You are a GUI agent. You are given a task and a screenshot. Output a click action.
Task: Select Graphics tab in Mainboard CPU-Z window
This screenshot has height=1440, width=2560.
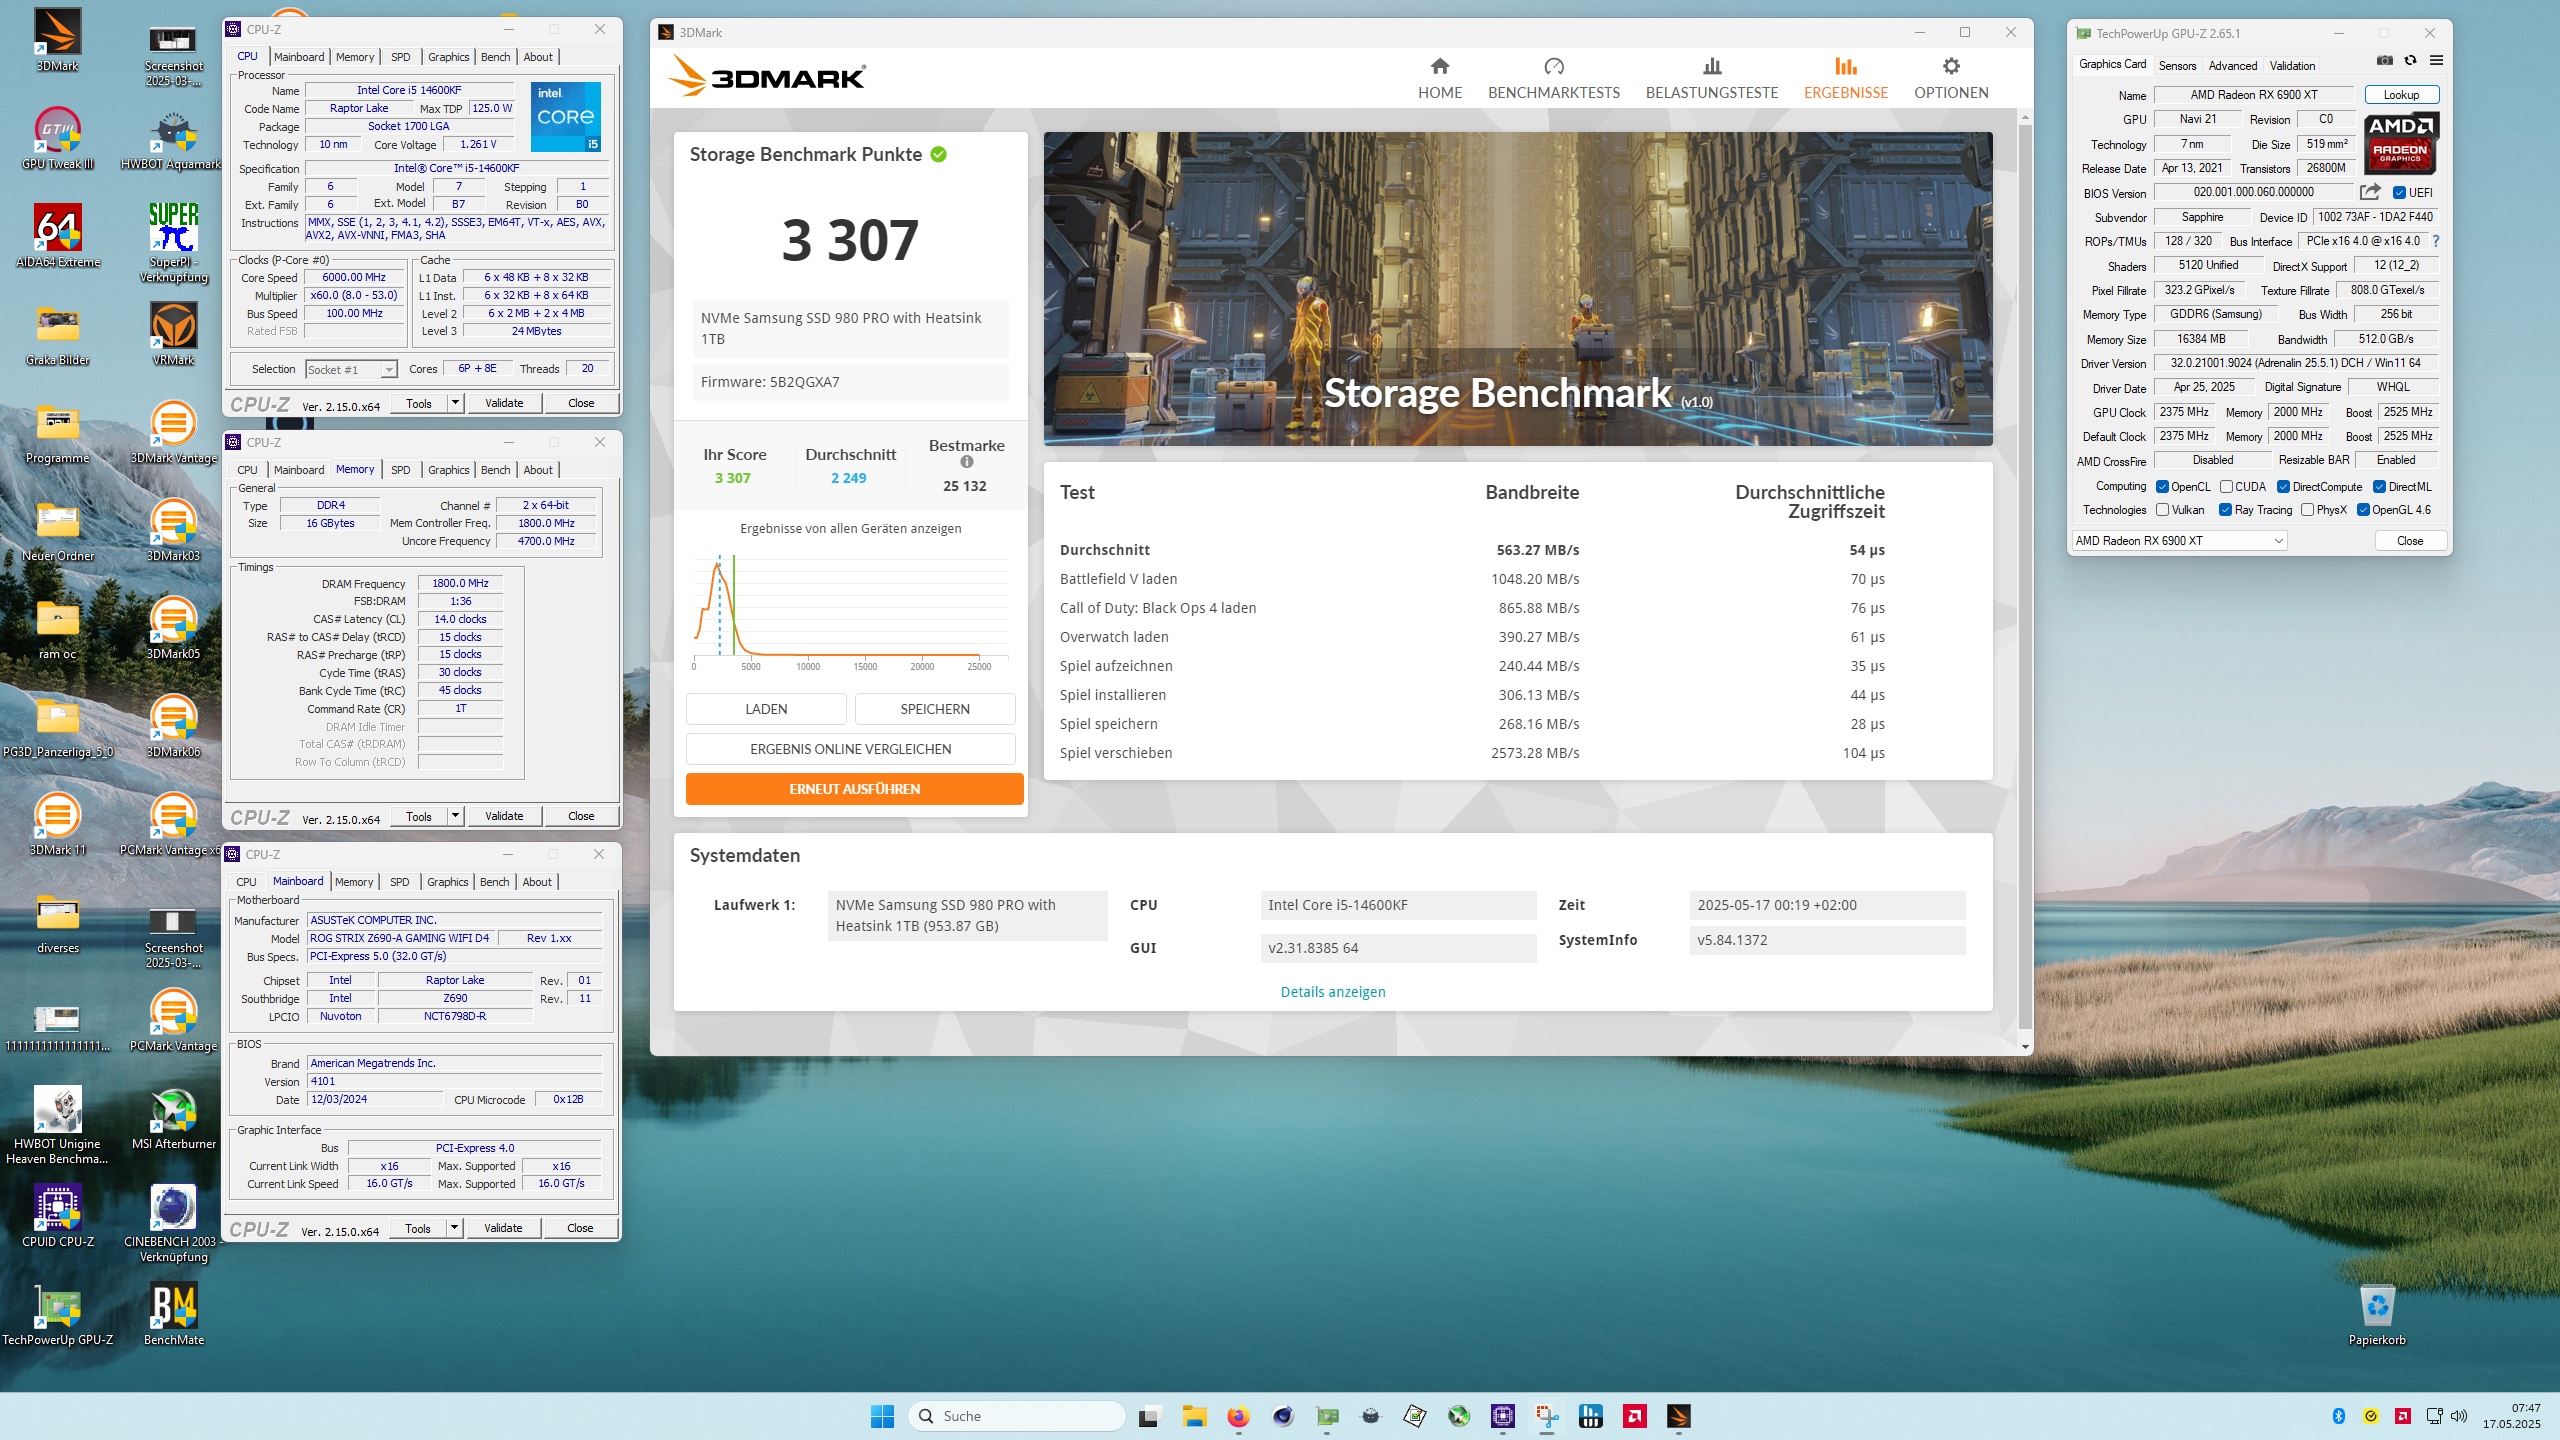447,882
